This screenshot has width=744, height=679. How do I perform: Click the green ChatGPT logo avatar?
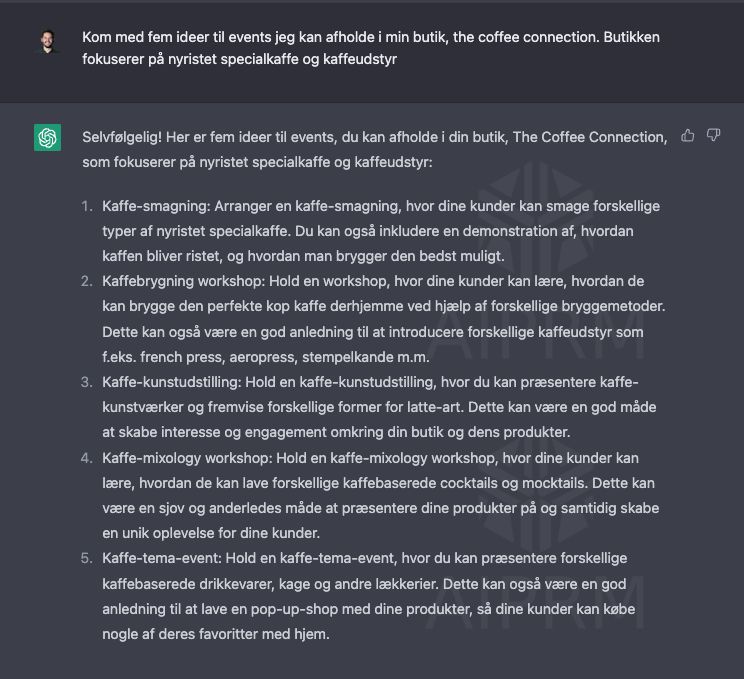pyautogui.click(x=47, y=137)
